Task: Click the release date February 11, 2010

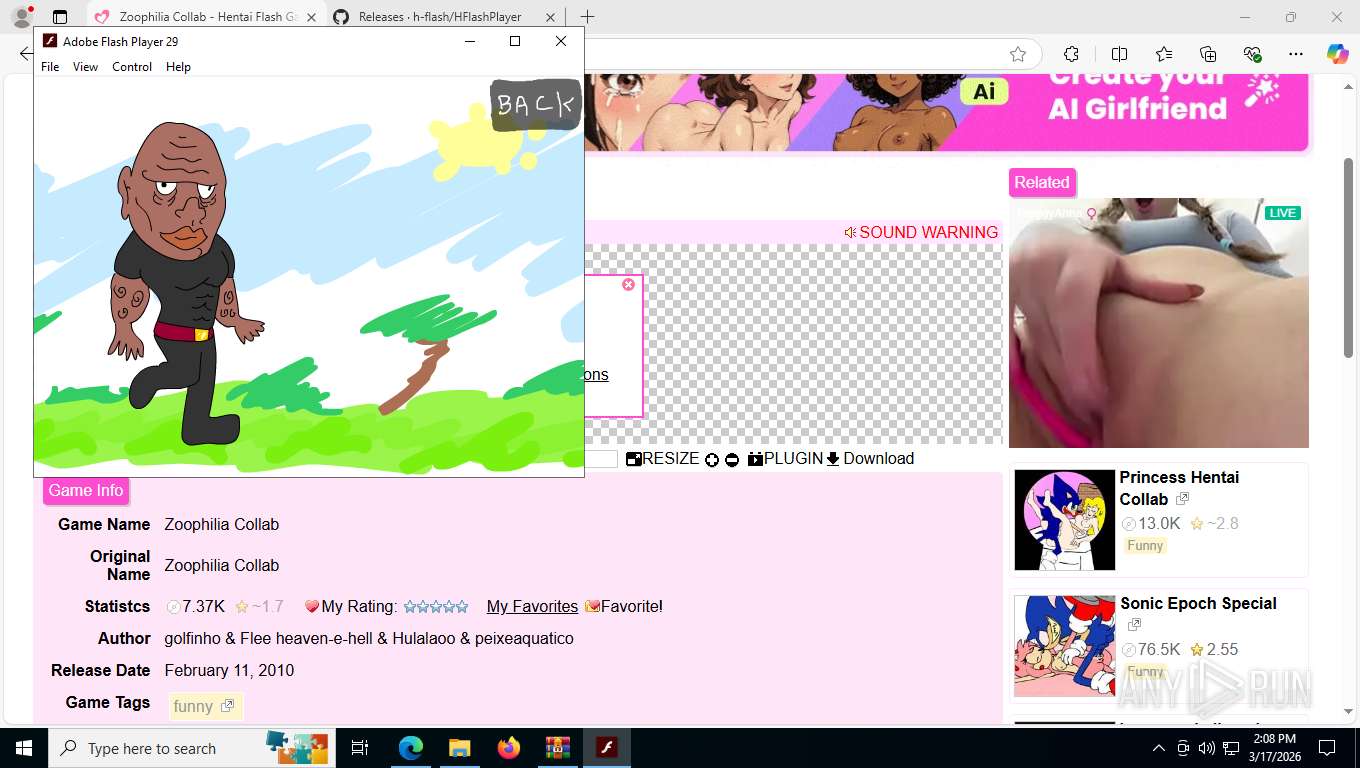Action: pos(229,670)
